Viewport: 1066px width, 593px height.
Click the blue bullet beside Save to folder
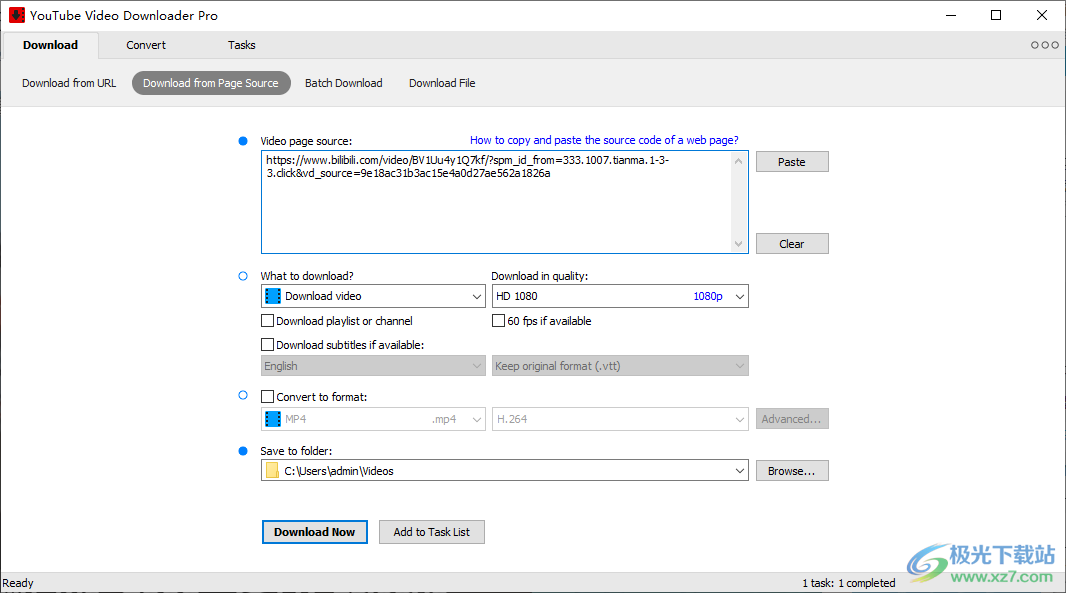243,451
